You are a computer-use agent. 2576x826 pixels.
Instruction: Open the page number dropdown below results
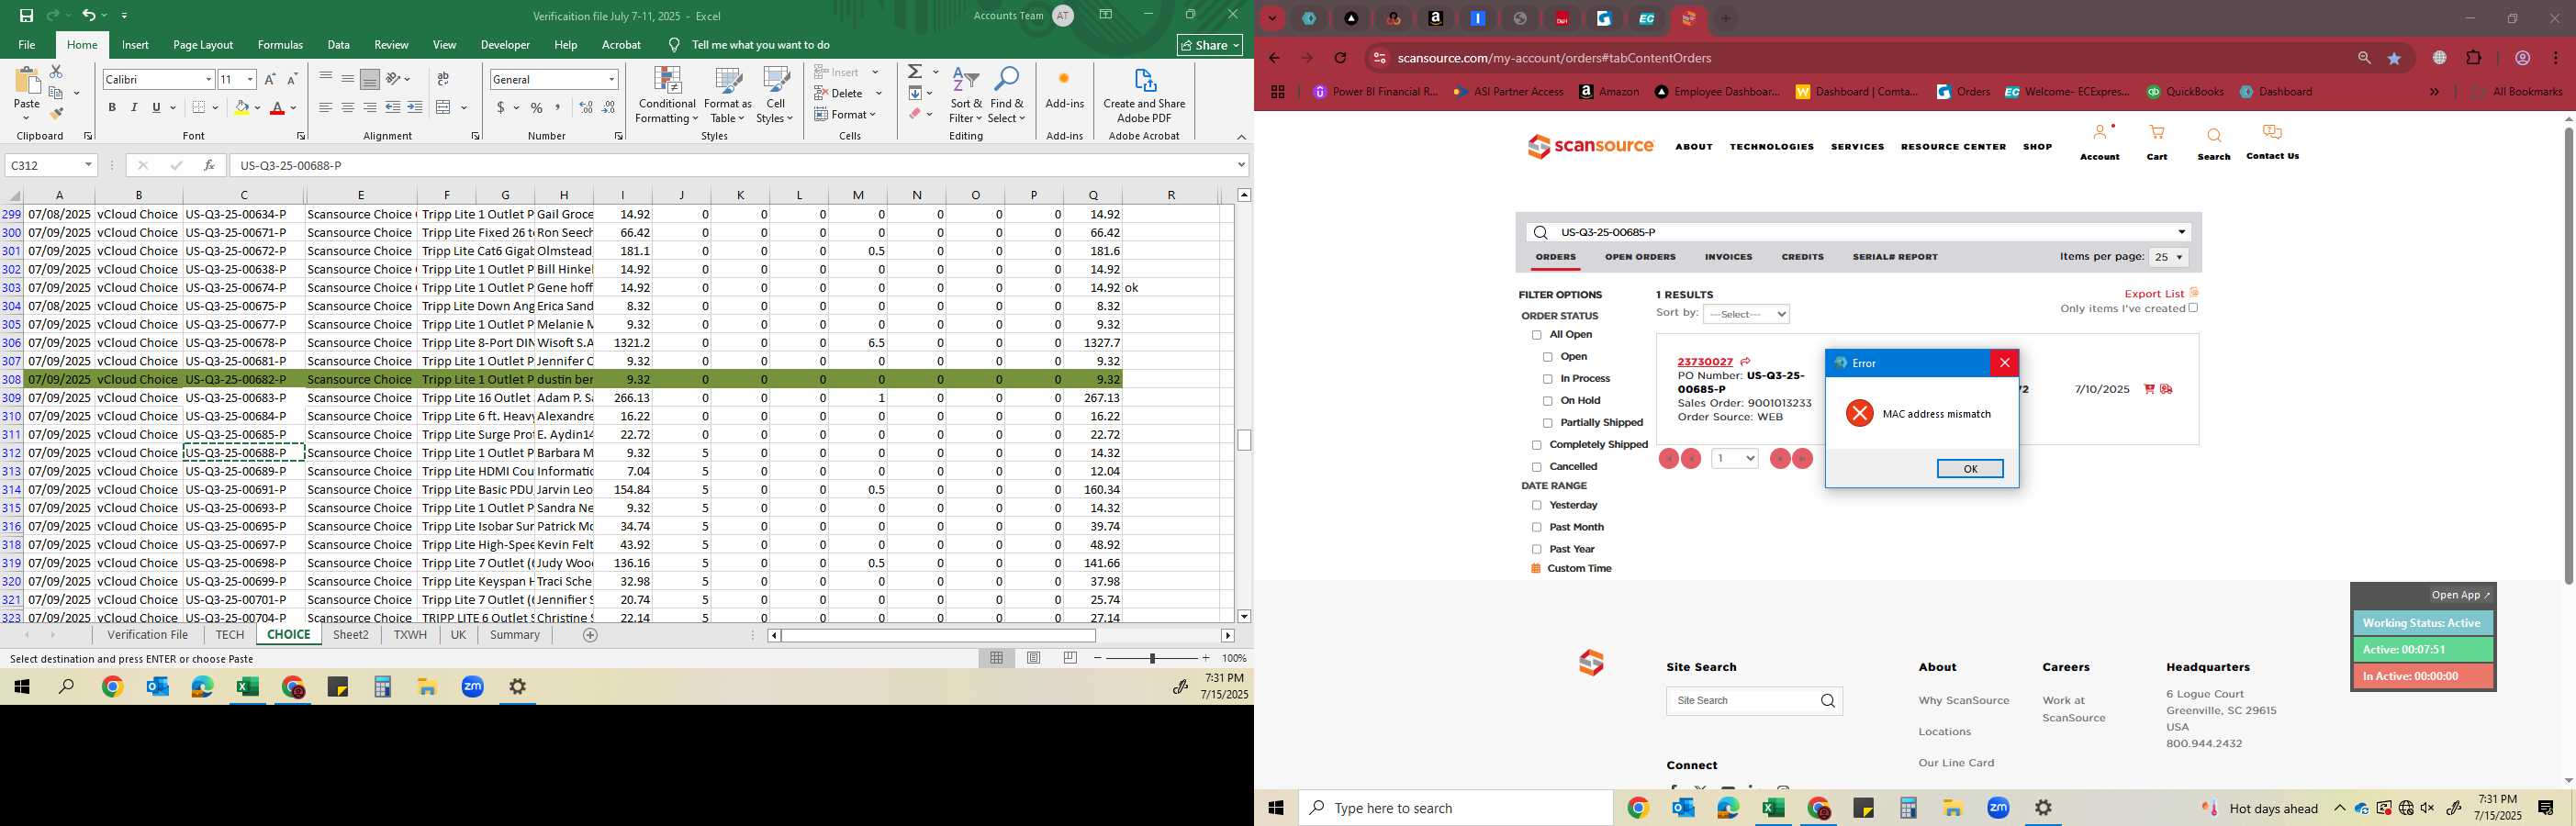pyautogui.click(x=1735, y=458)
